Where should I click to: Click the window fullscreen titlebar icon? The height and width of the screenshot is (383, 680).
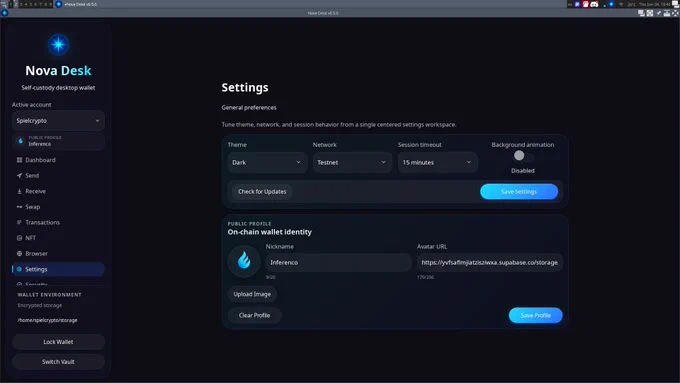click(x=650, y=13)
